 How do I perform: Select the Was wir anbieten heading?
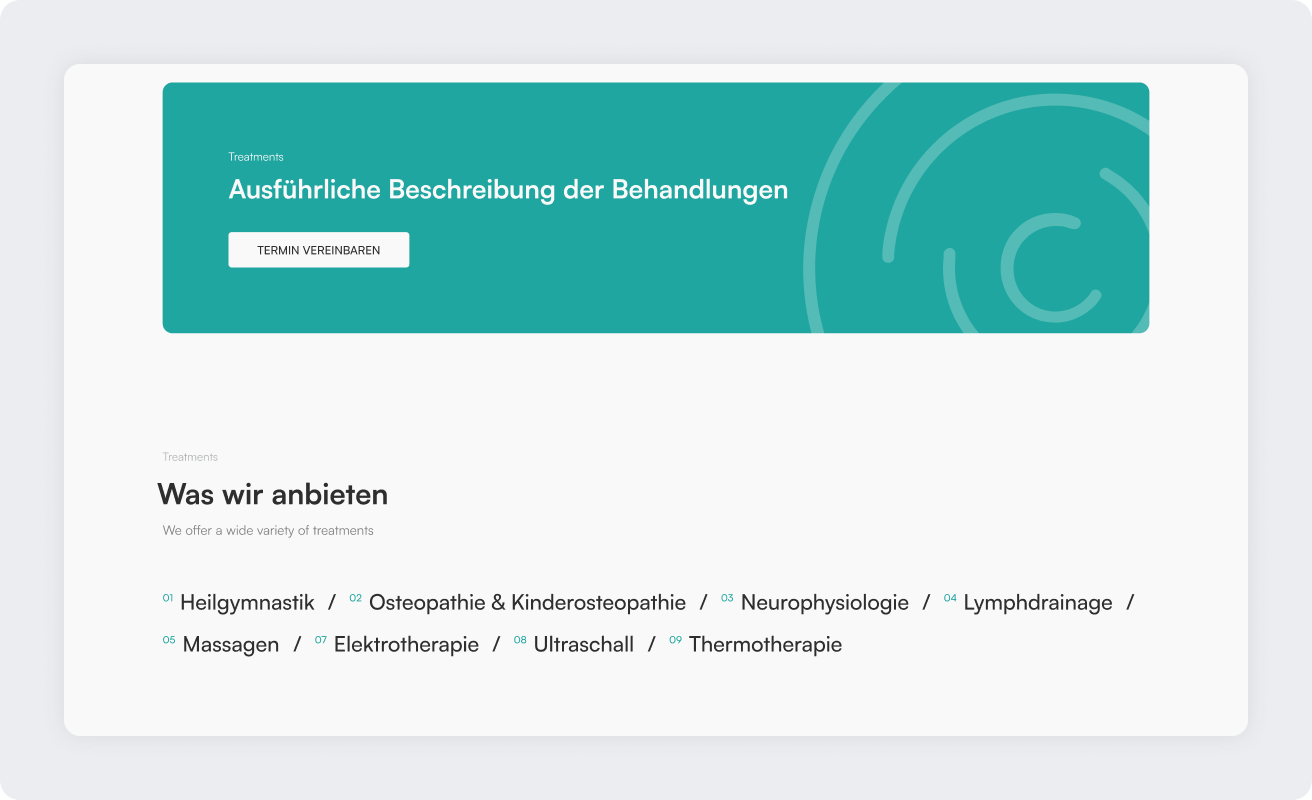pyautogui.click(x=272, y=494)
